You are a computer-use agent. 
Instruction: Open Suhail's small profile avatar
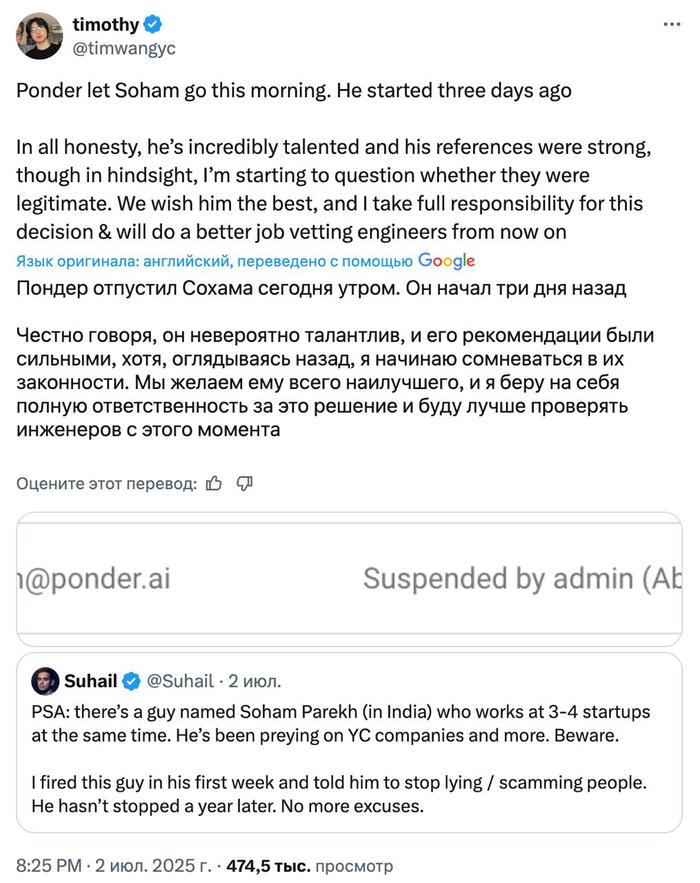tap(45, 681)
